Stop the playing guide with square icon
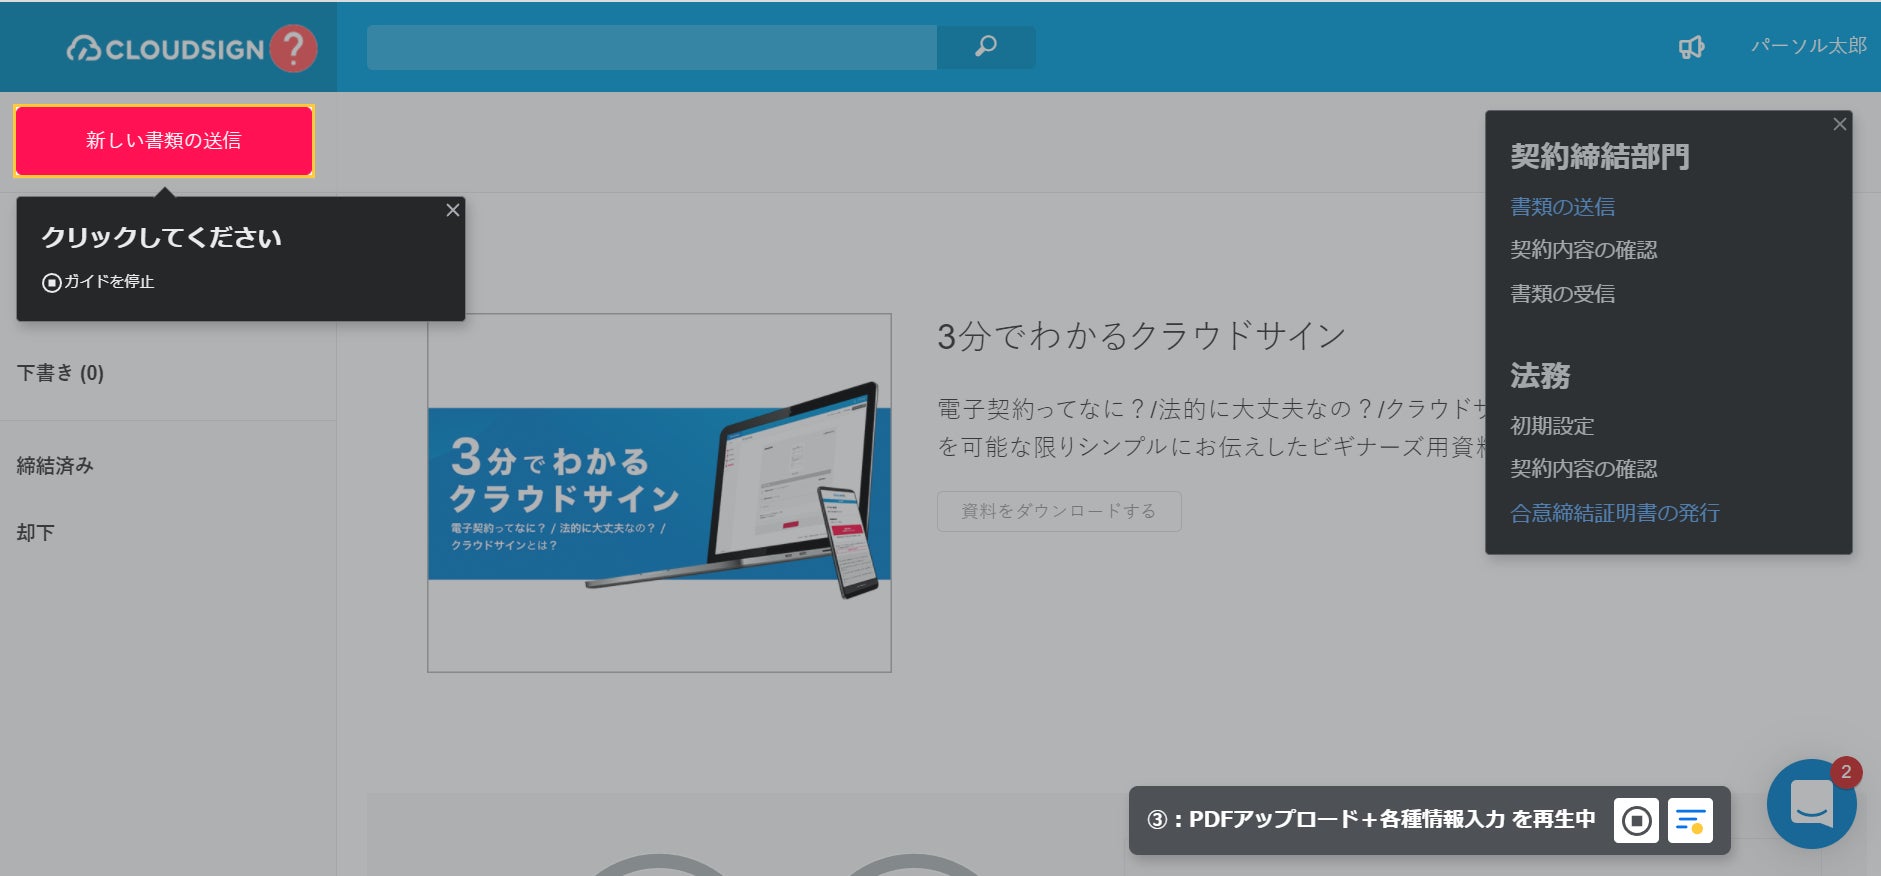1881x876 pixels. pos(1636,821)
